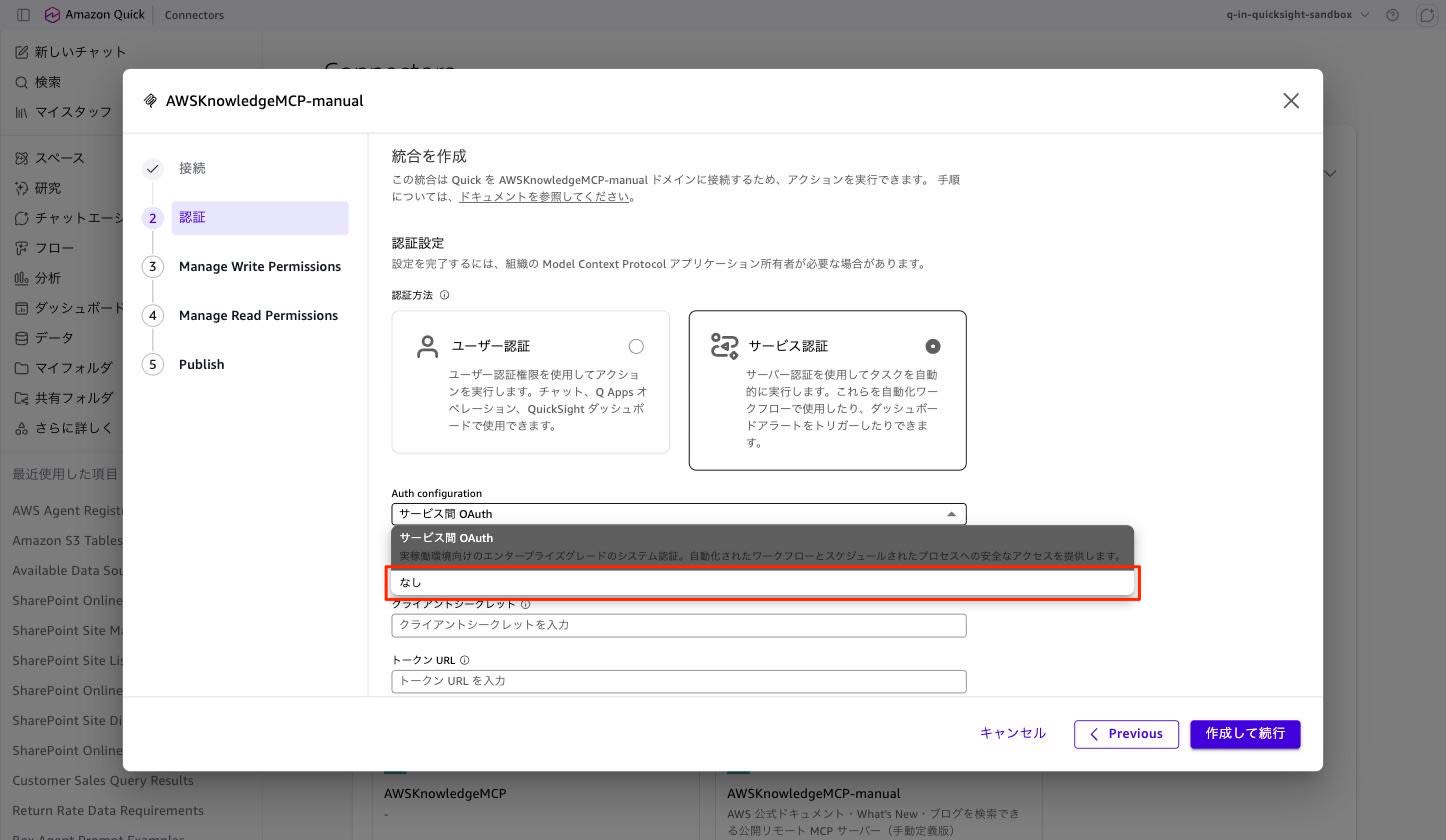Click 作成して続行 to continue
The height and width of the screenshot is (840, 1446).
[x=1245, y=734]
